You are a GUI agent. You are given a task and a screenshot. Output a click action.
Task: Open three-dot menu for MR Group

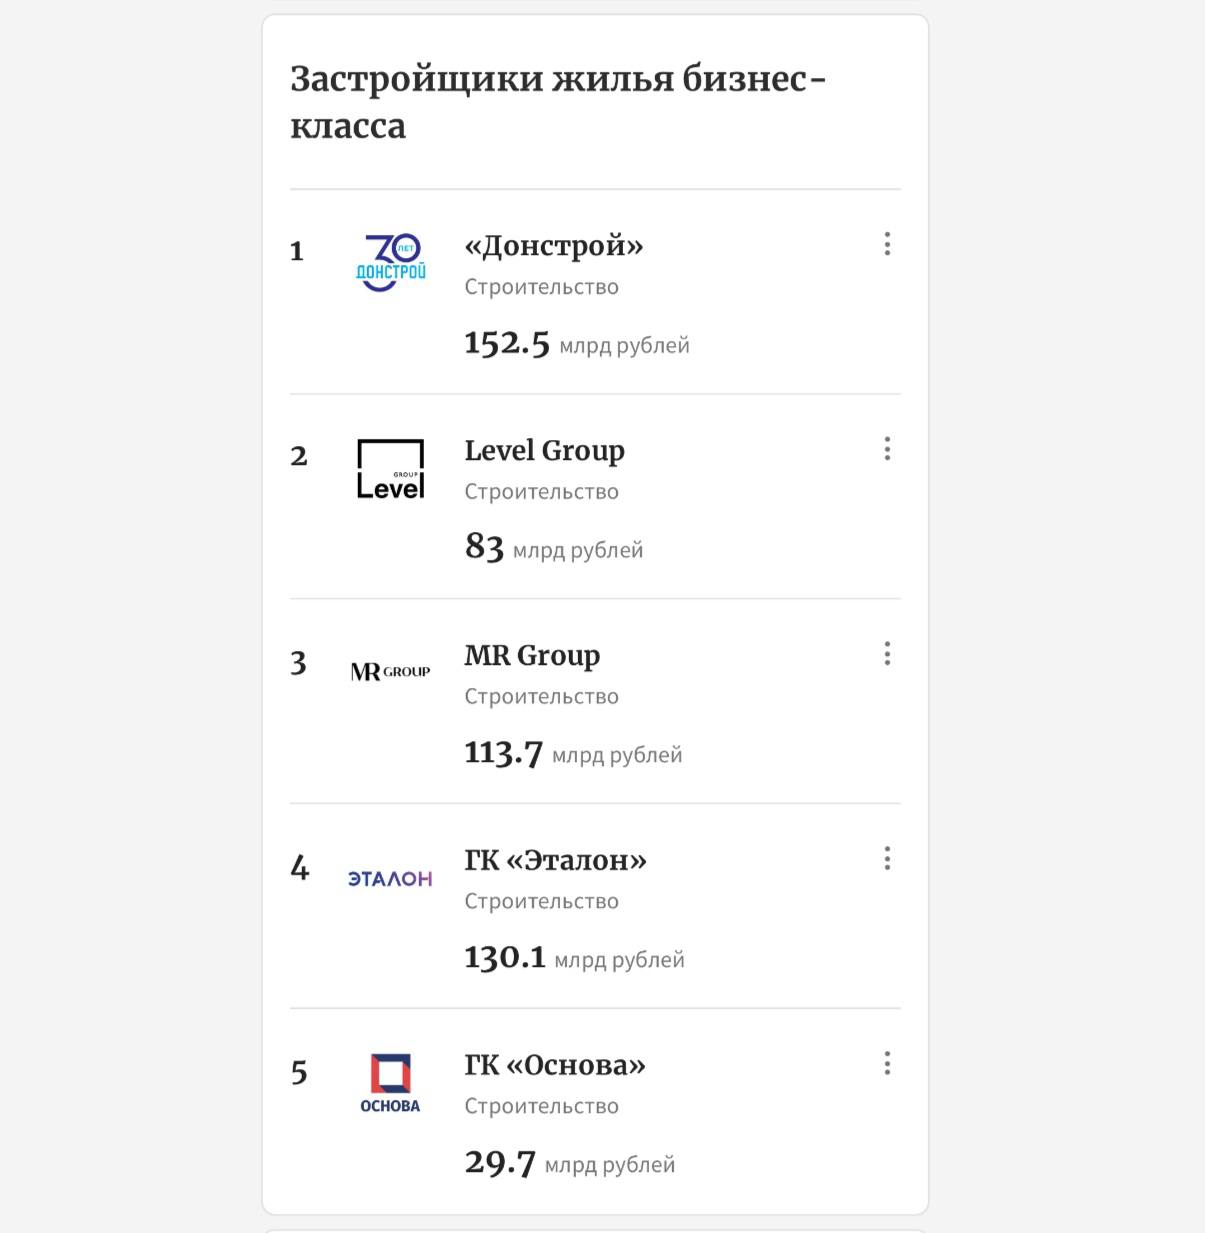(887, 654)
